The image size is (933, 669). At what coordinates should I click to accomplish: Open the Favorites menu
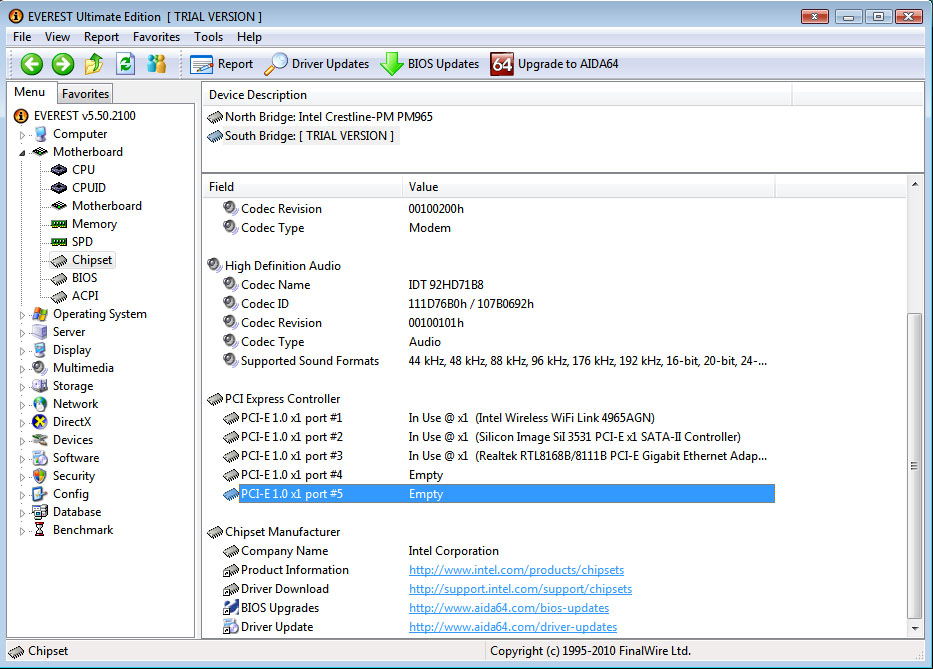pyautogui.click(x=156, y=37)
